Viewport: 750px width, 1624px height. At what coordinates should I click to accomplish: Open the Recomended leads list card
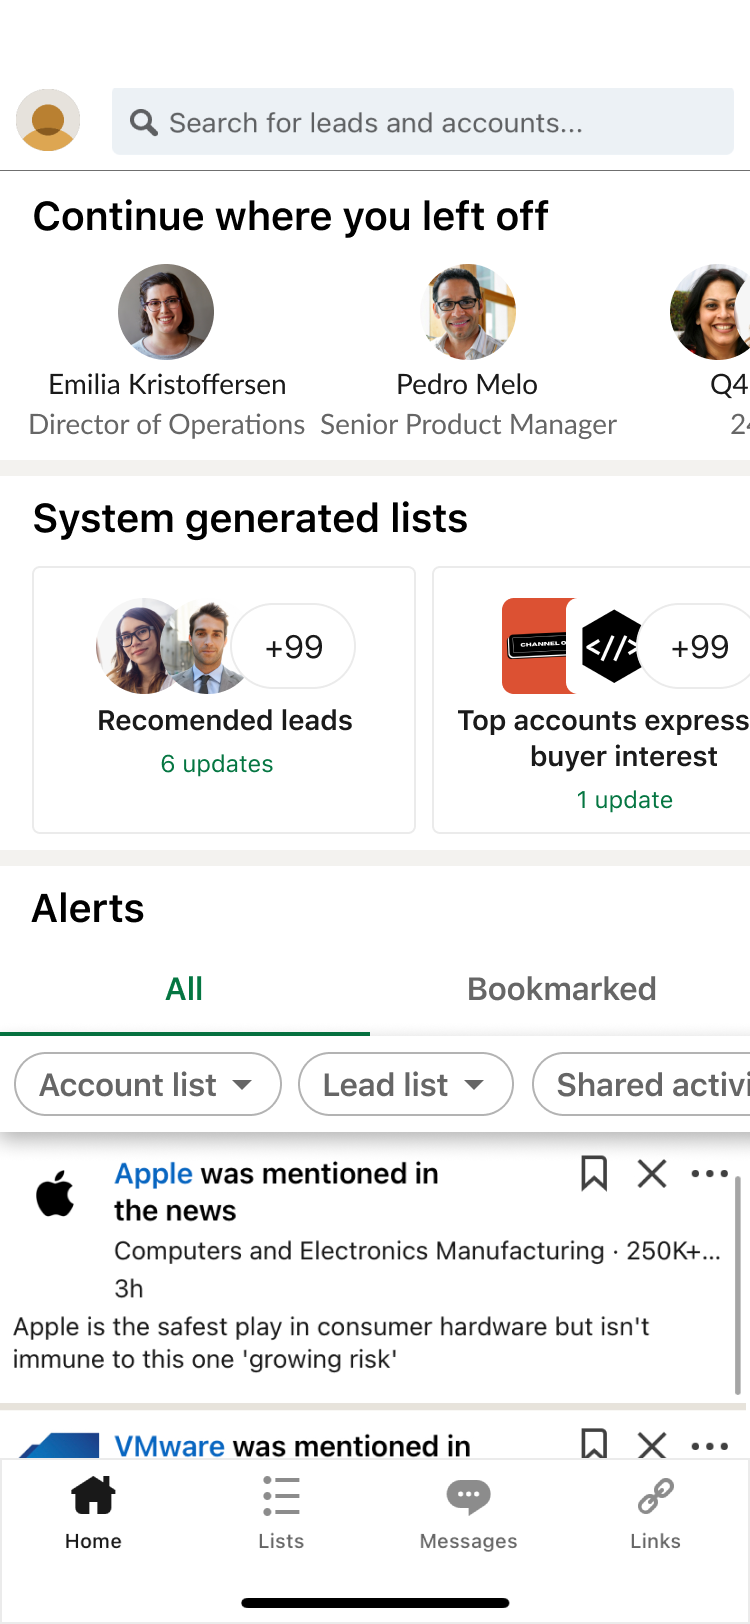tap(224, 700)
